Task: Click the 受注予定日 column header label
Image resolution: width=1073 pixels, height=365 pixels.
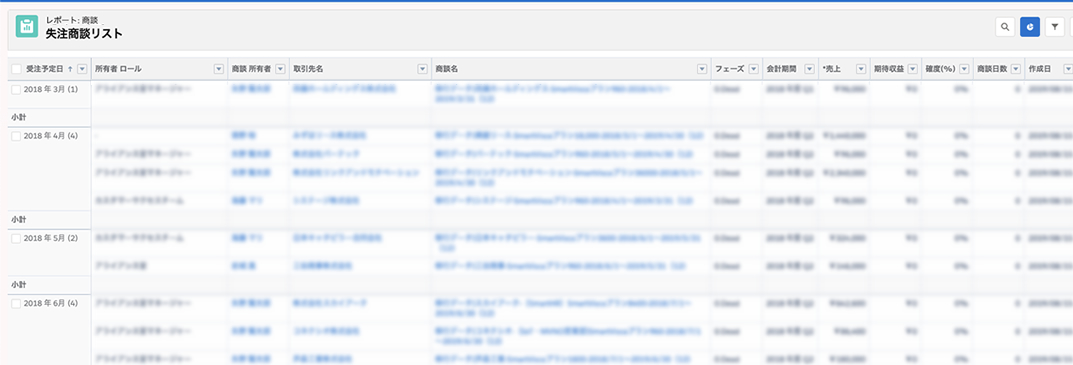Action: pos(44,69)
